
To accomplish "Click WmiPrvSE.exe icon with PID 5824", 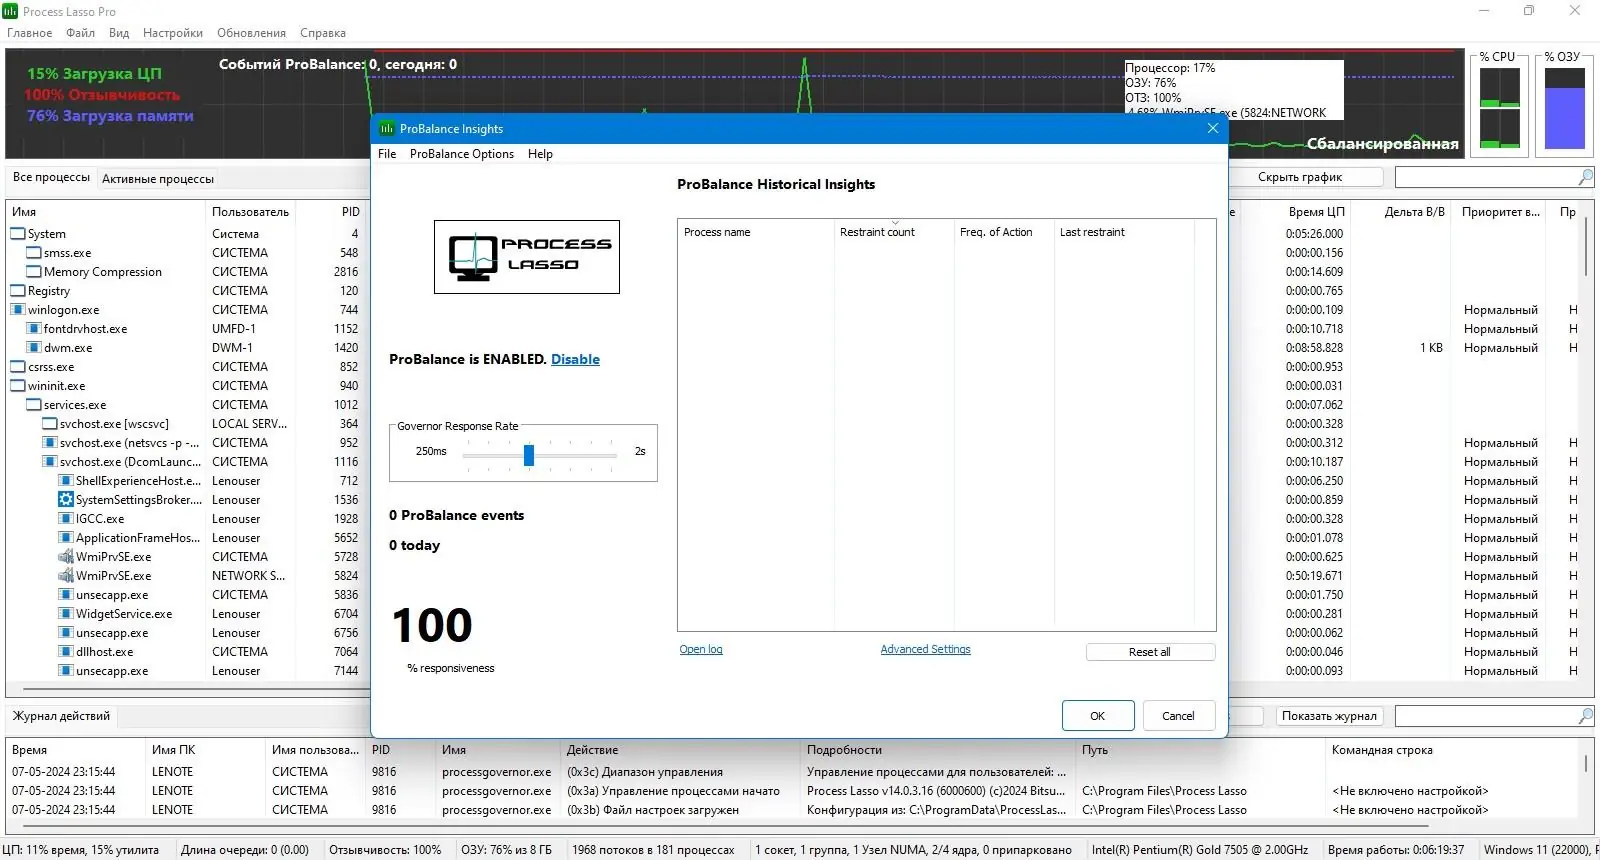I will pyautogui.click(x=66, y=576).
